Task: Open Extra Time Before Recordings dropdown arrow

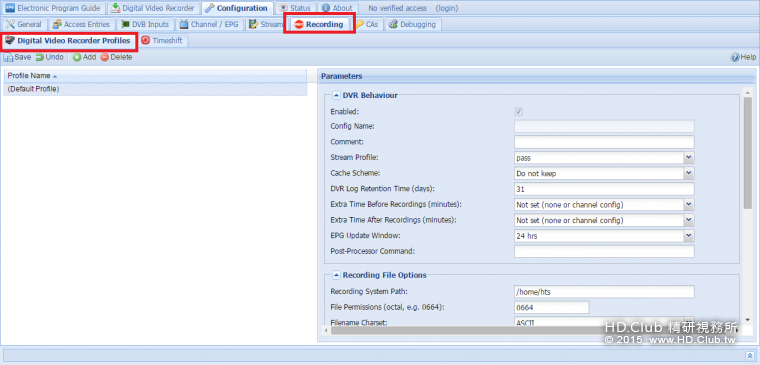Action: point(689,205)
